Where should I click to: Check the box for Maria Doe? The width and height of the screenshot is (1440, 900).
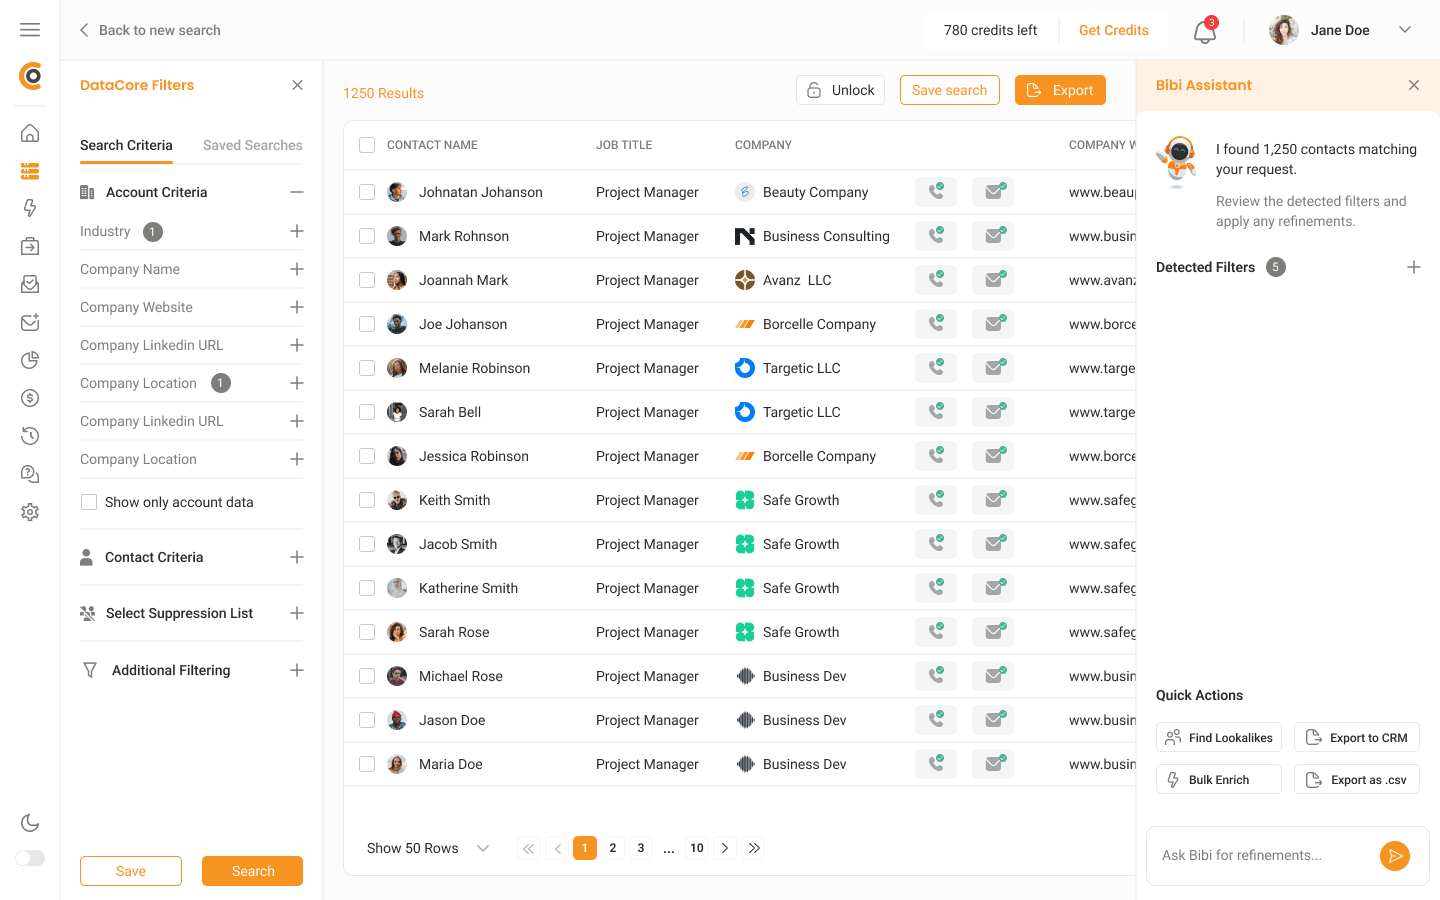click(x=367, y=764)
